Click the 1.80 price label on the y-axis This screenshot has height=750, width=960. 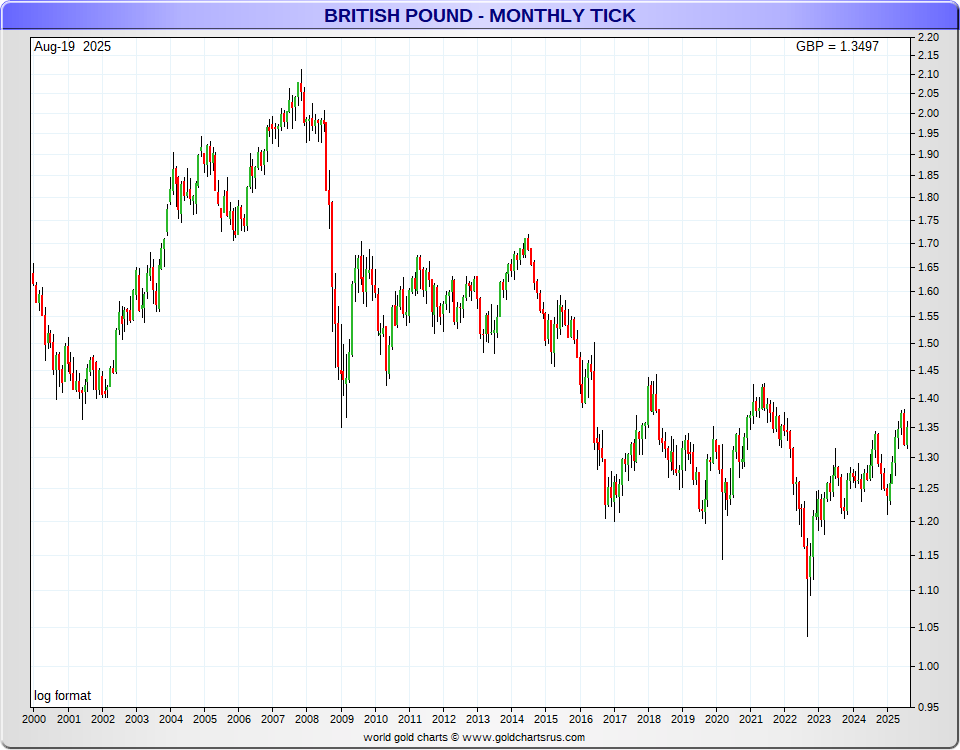click(929, 198)
